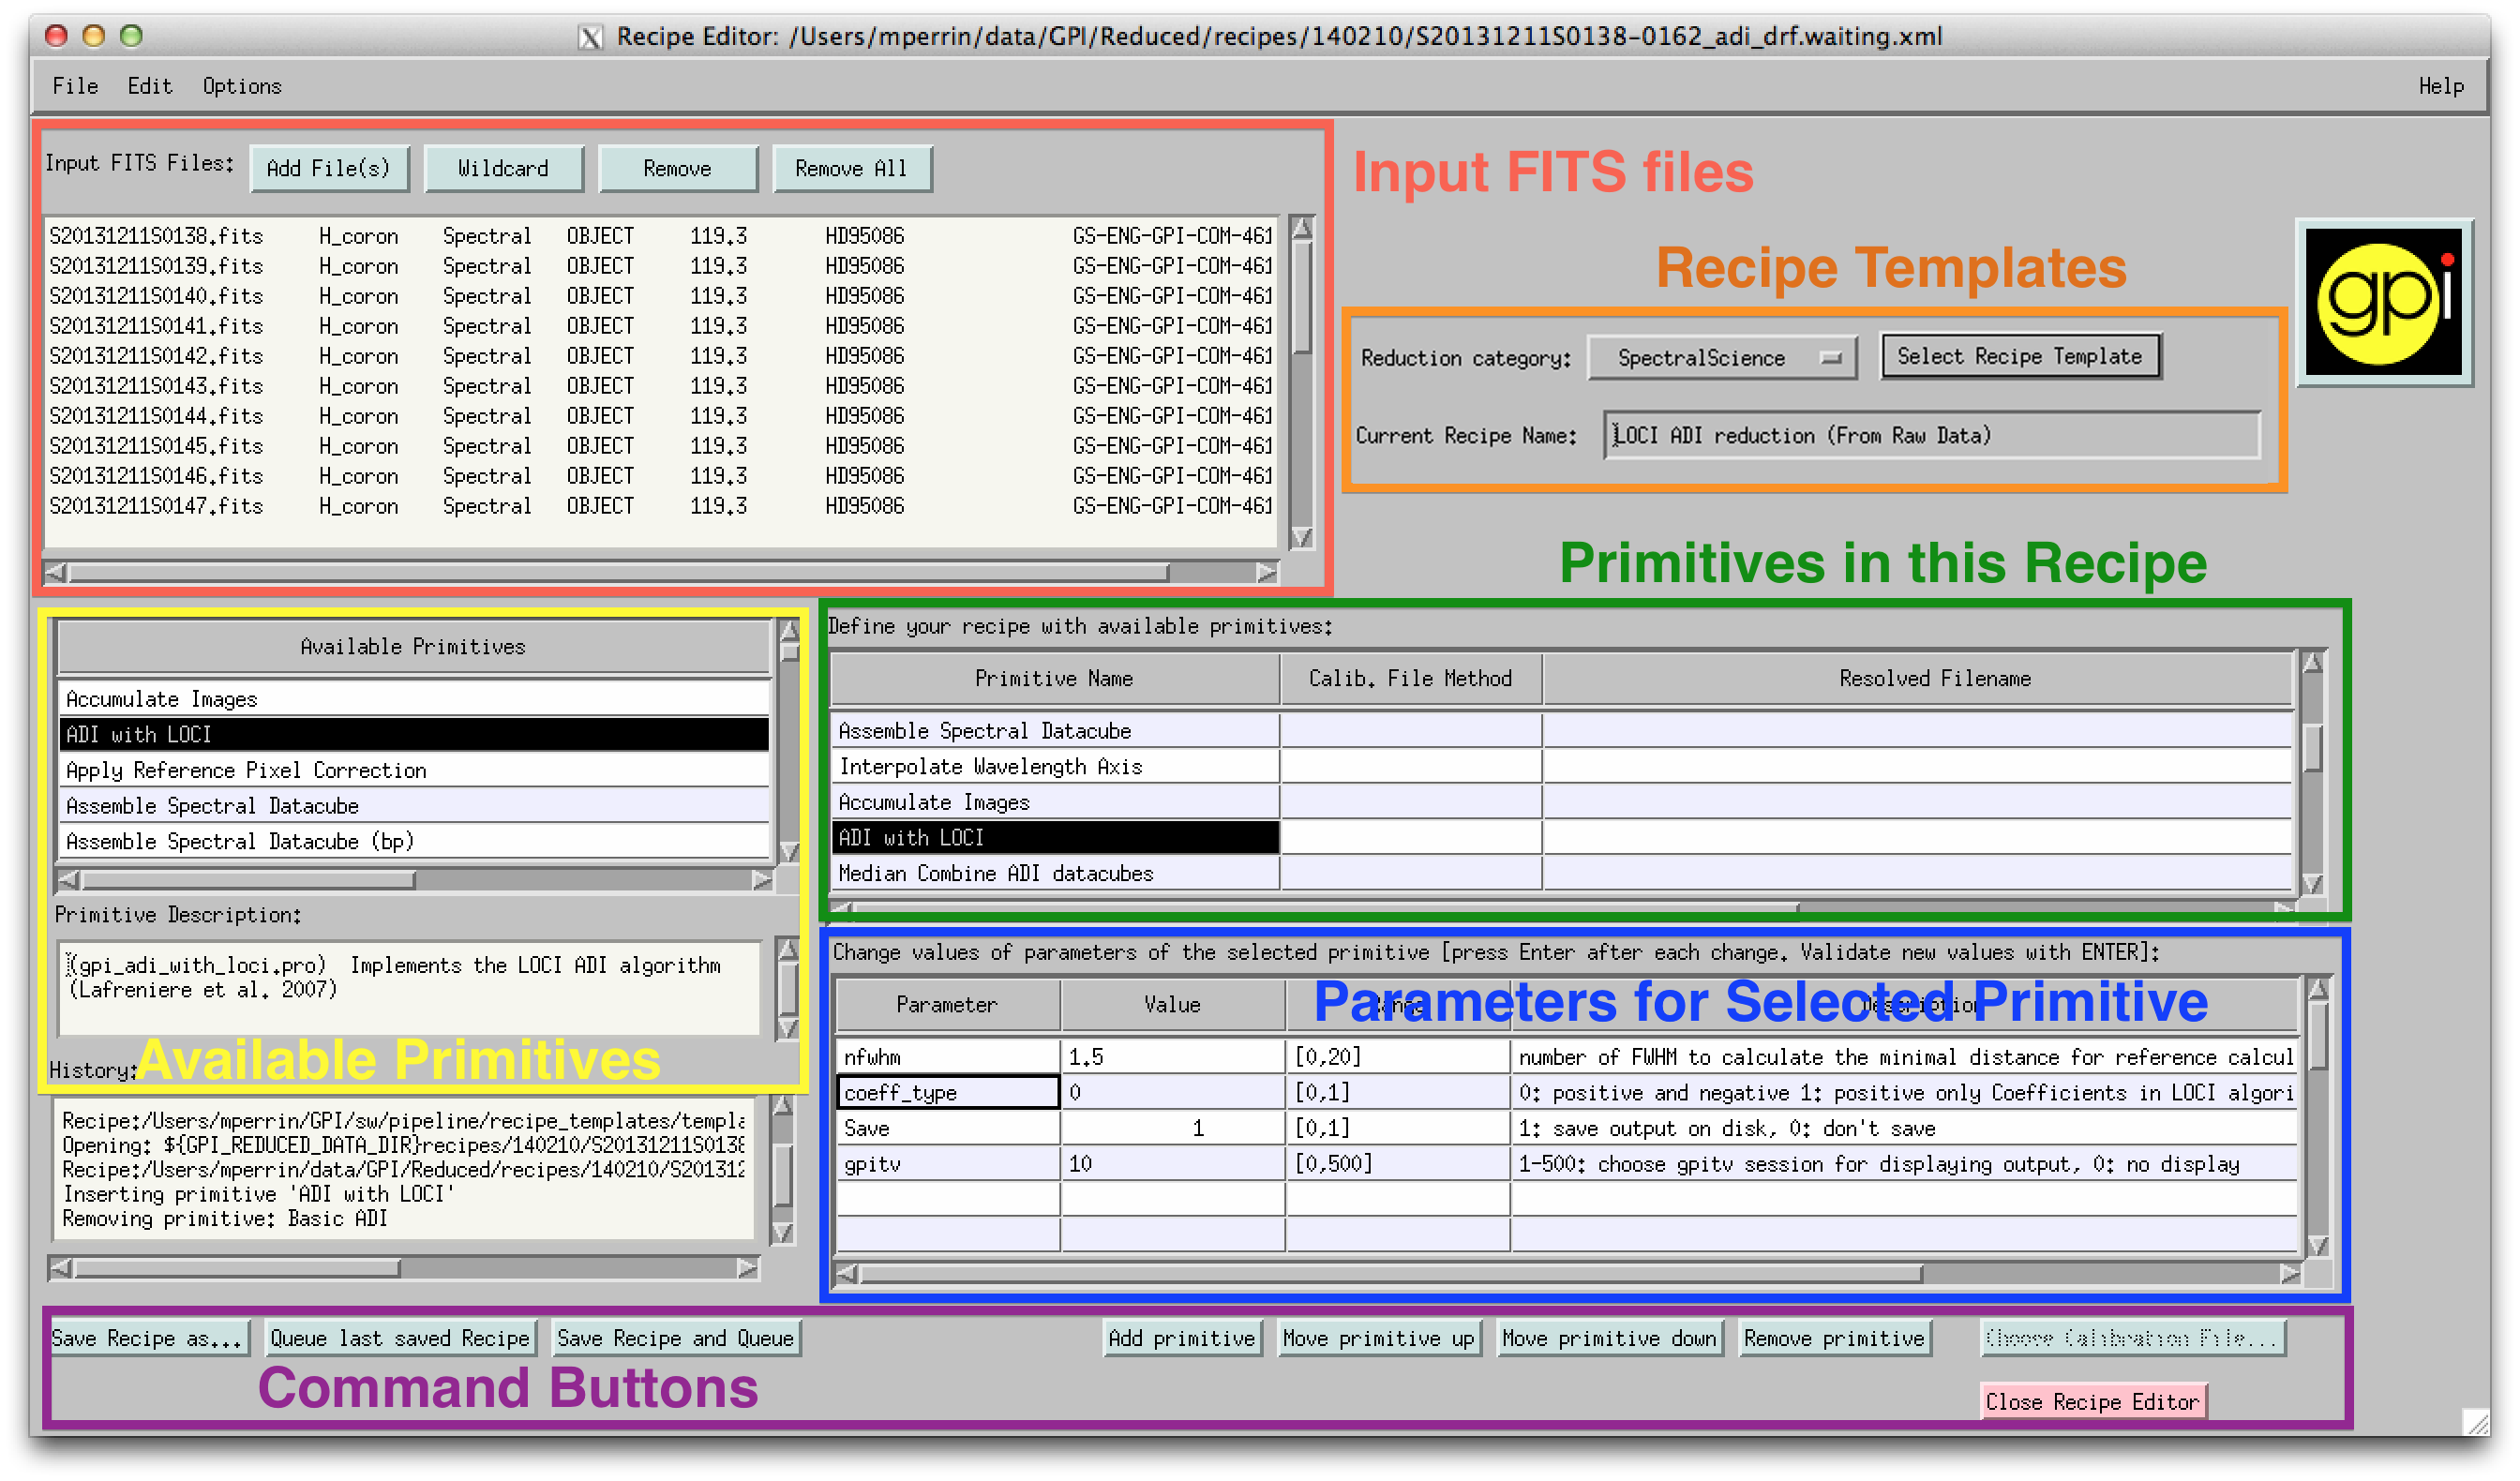
Task: Click right arrow of parameters table horizontal scrollbar
Action: click(2289, 1273)
